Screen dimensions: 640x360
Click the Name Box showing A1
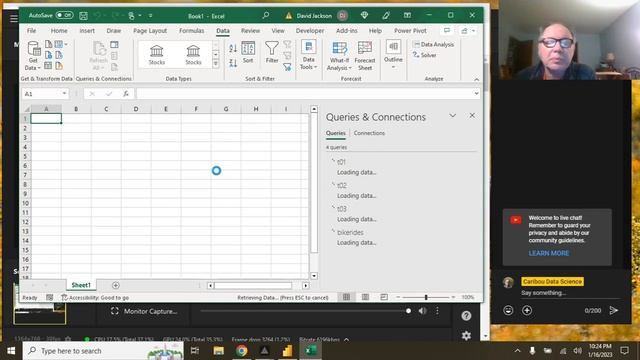[x=41, y=94]
